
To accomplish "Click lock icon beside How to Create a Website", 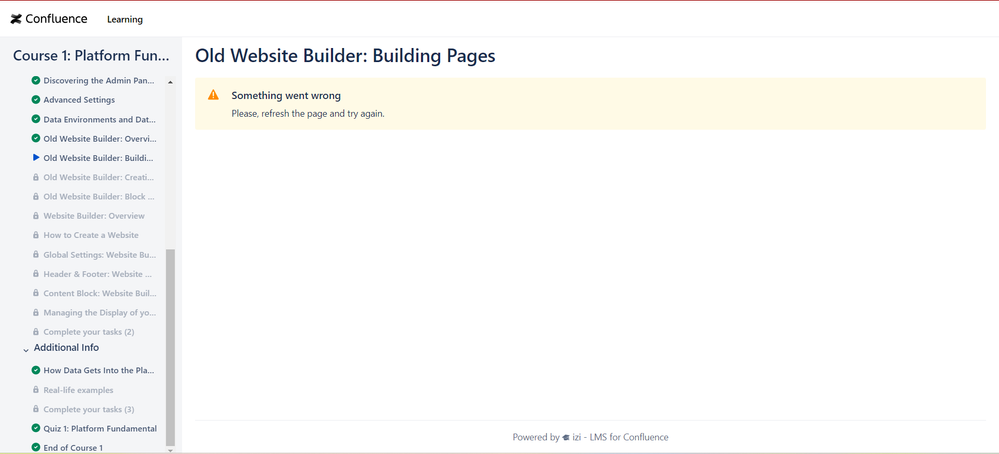I will (x=36, y=235).
